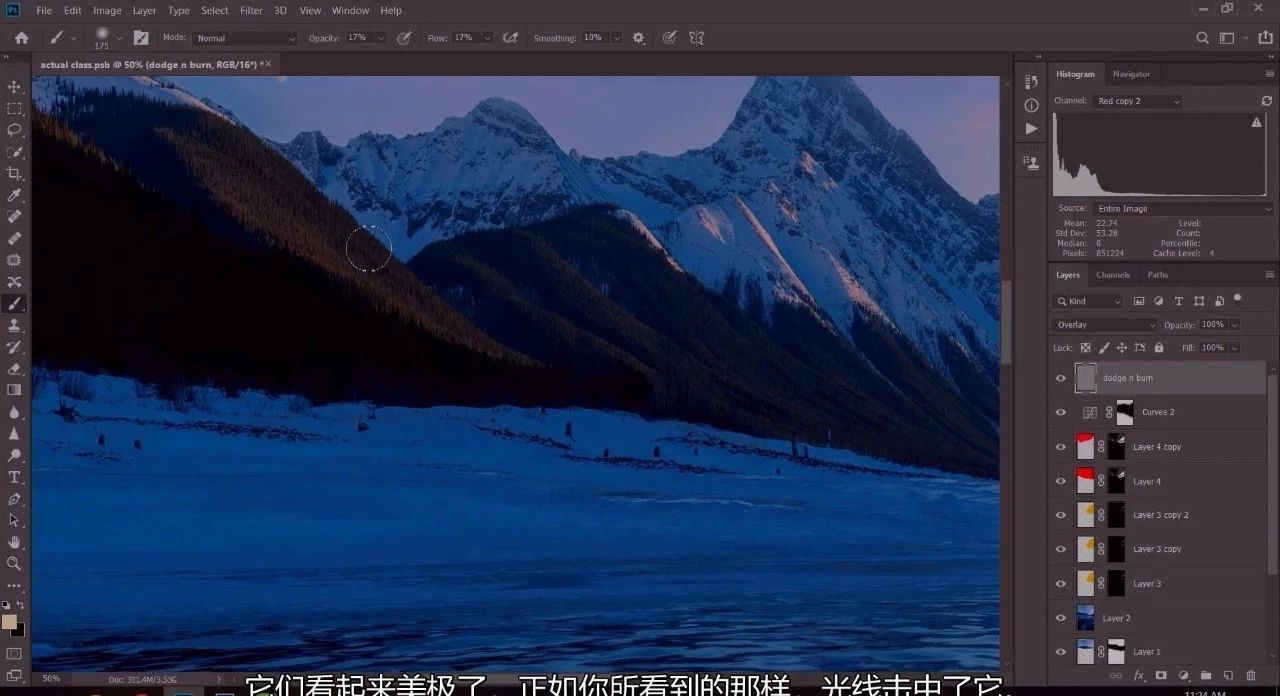1280x696 pixels.
Task: Click the layer Fill value field
Action: (1213, 348)
